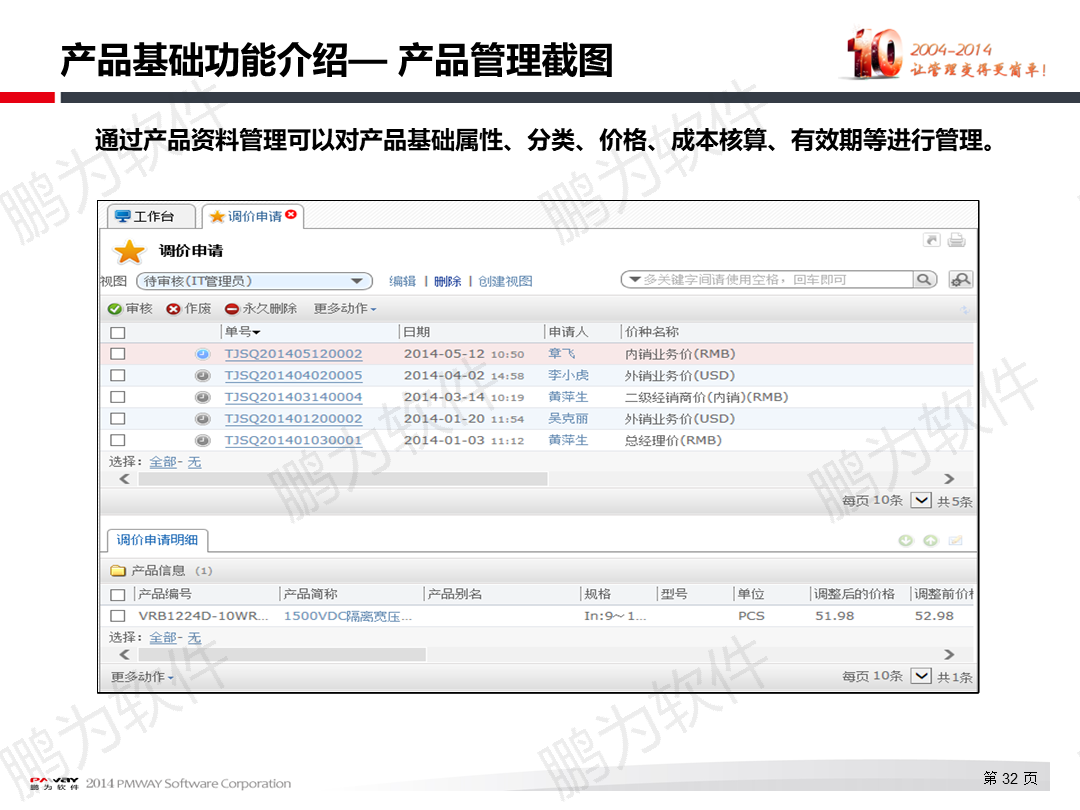Click the export icon left of printer
This screenshot has height=810, width=1080.
[931, 240]
